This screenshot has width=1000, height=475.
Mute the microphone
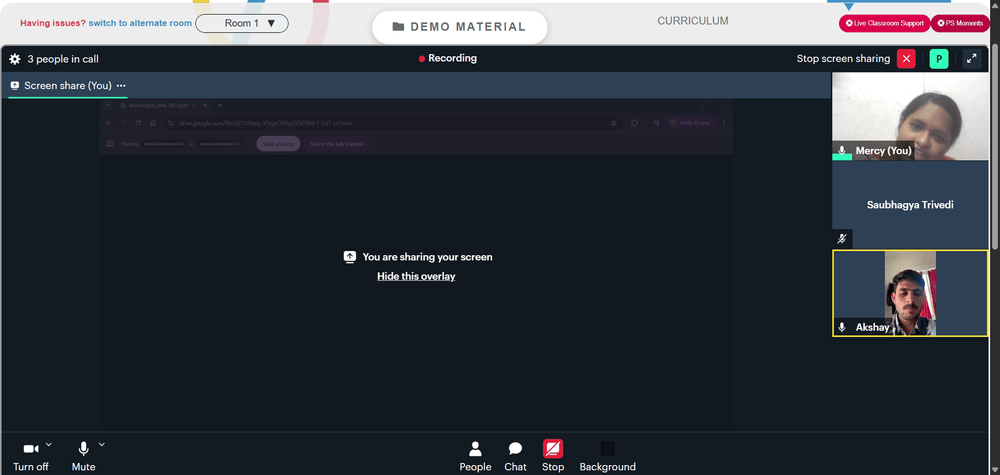coord(83,457)
